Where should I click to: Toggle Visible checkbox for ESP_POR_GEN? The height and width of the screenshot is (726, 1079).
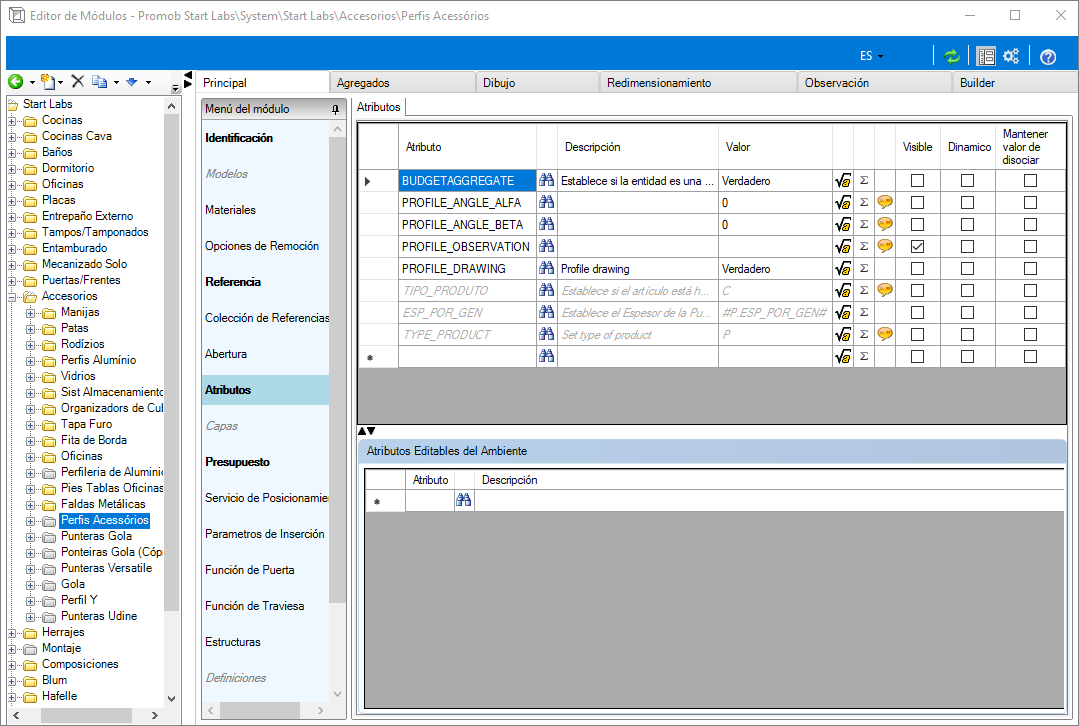coord(917,312)
